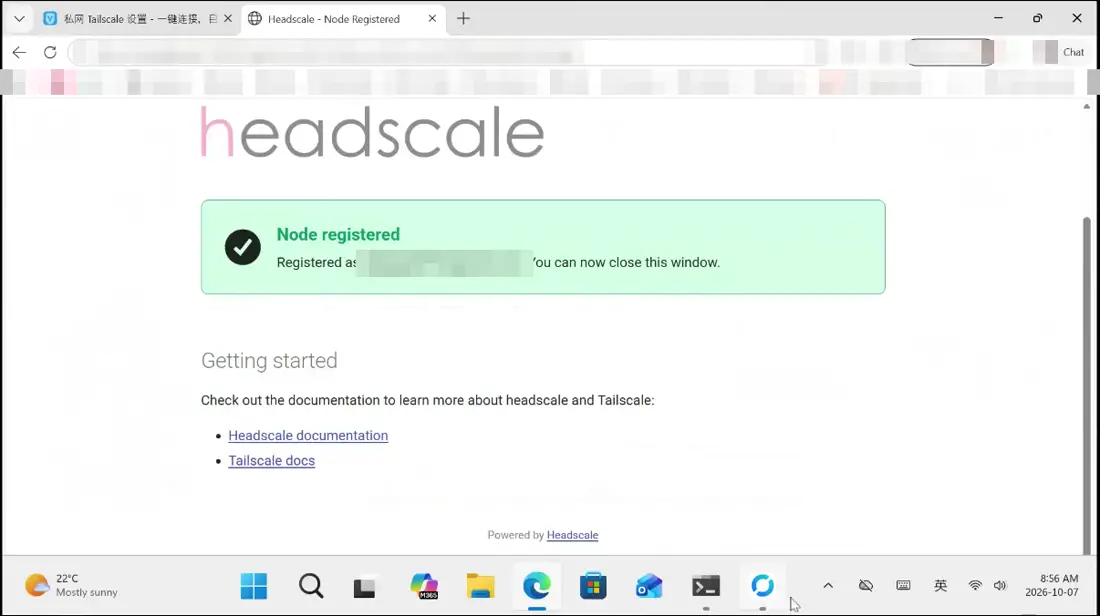1100x616 pixels.
Task: Open Windows Search from taskbar
Action: coord(311,586)
